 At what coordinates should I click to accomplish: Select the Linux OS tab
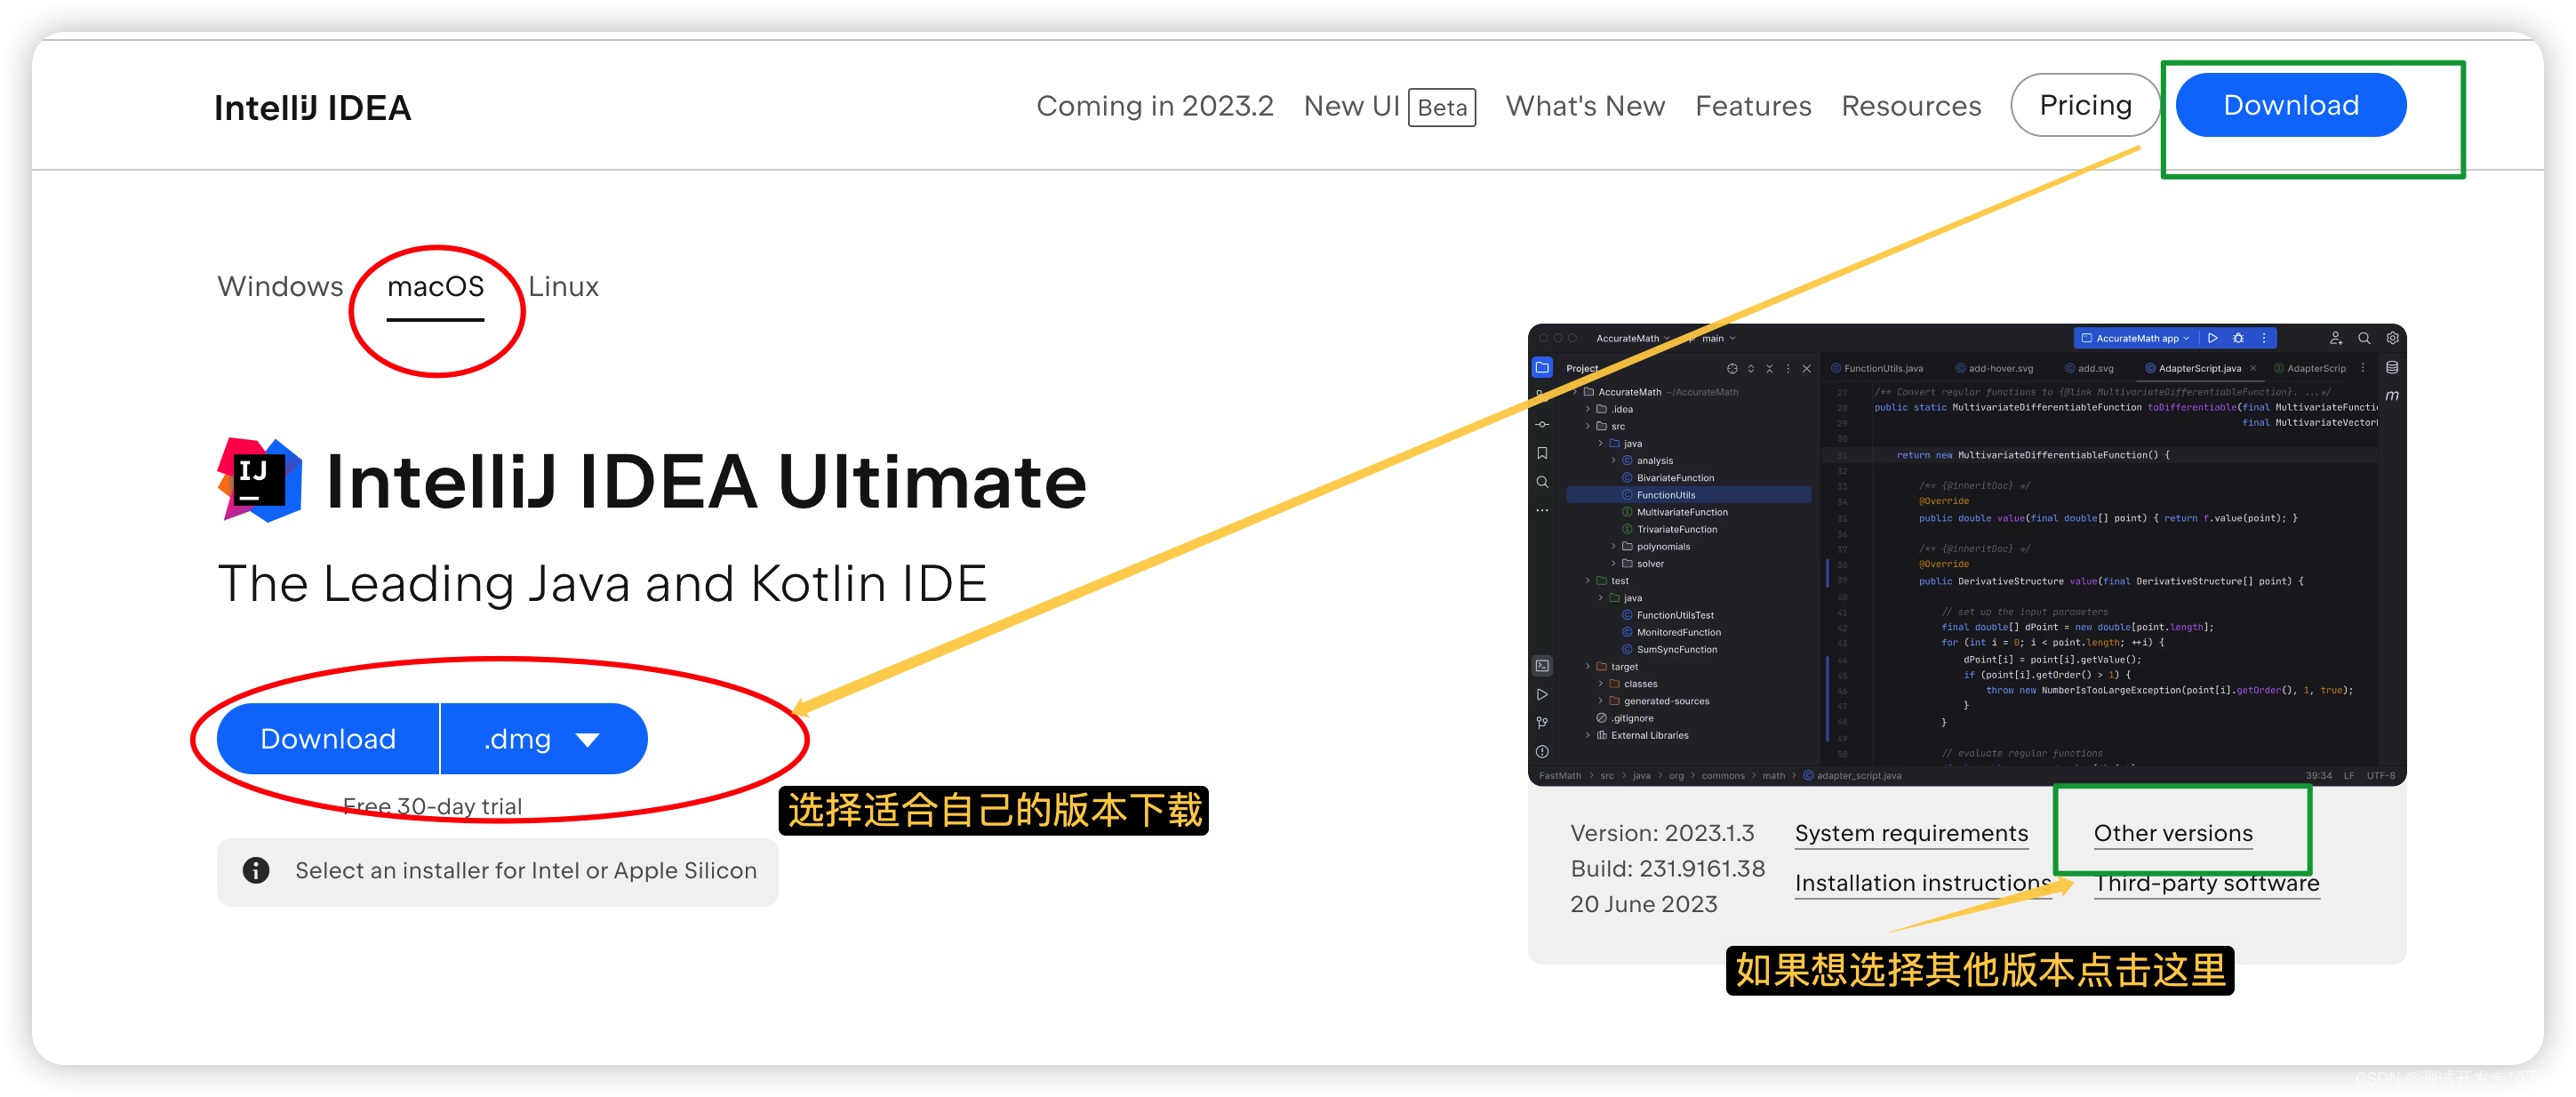point(563,286)
